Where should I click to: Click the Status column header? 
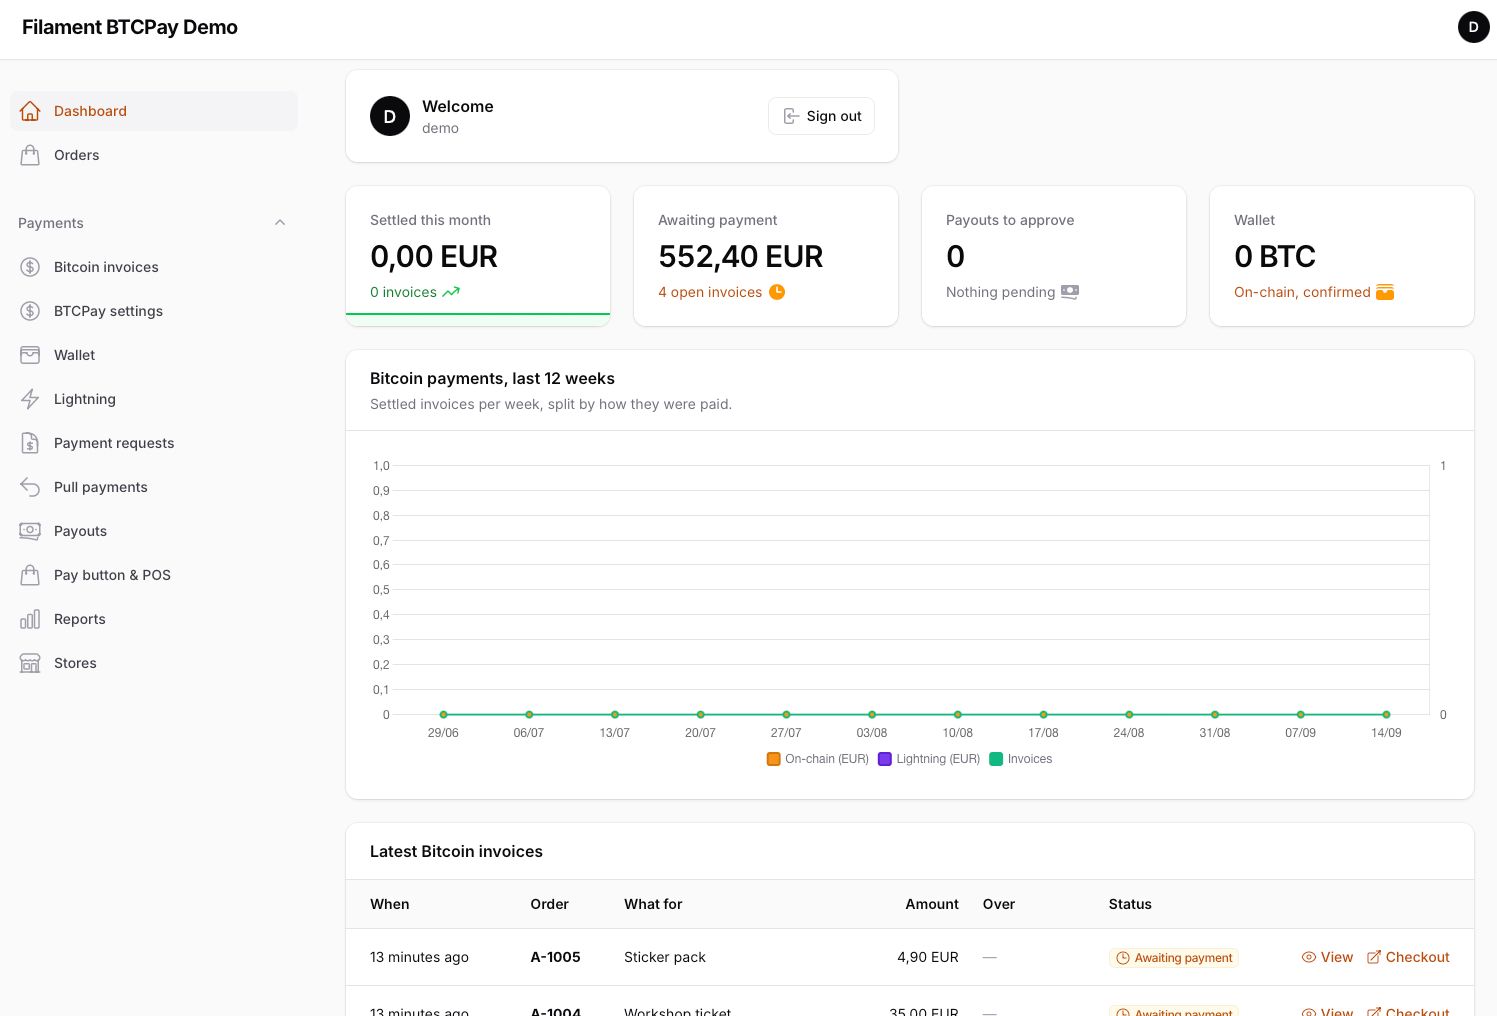point(1130,904)
